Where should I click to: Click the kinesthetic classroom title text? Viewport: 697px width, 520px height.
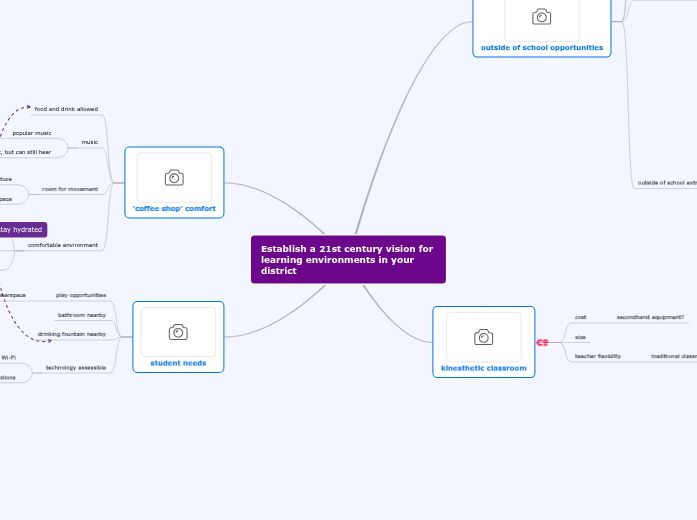[x=483, y=368]
